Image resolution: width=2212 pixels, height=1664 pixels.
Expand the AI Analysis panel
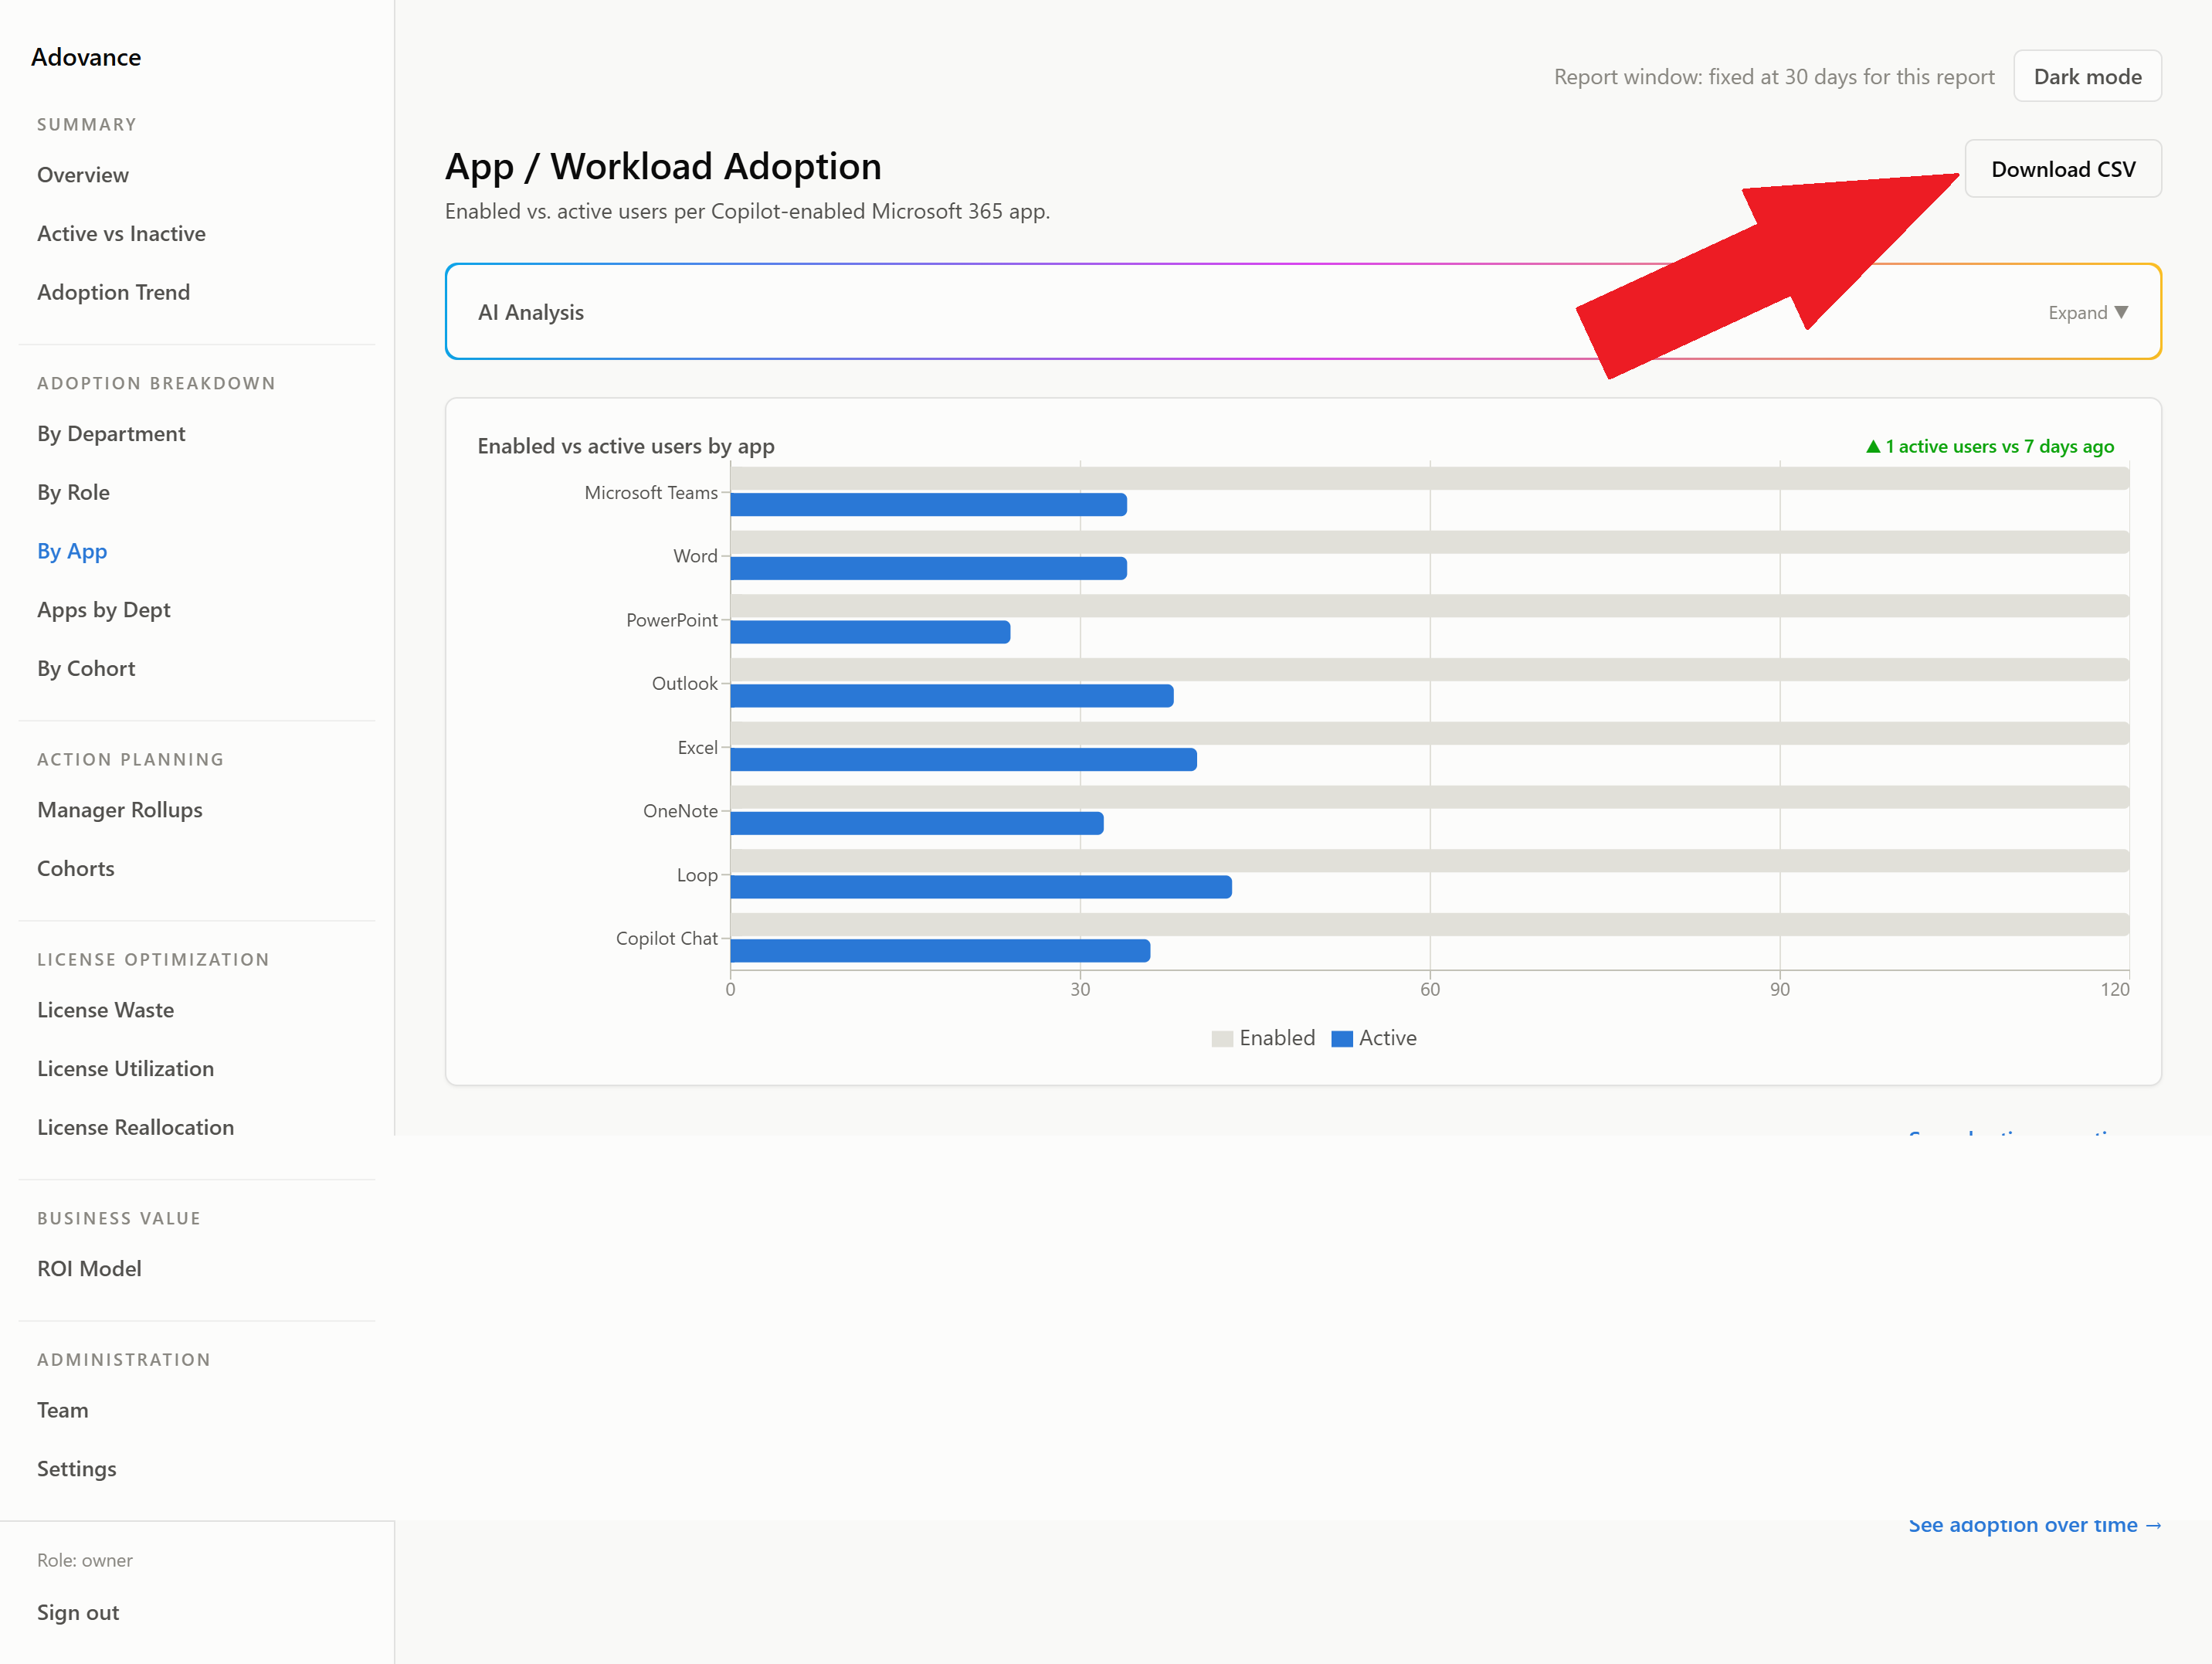1303,312
